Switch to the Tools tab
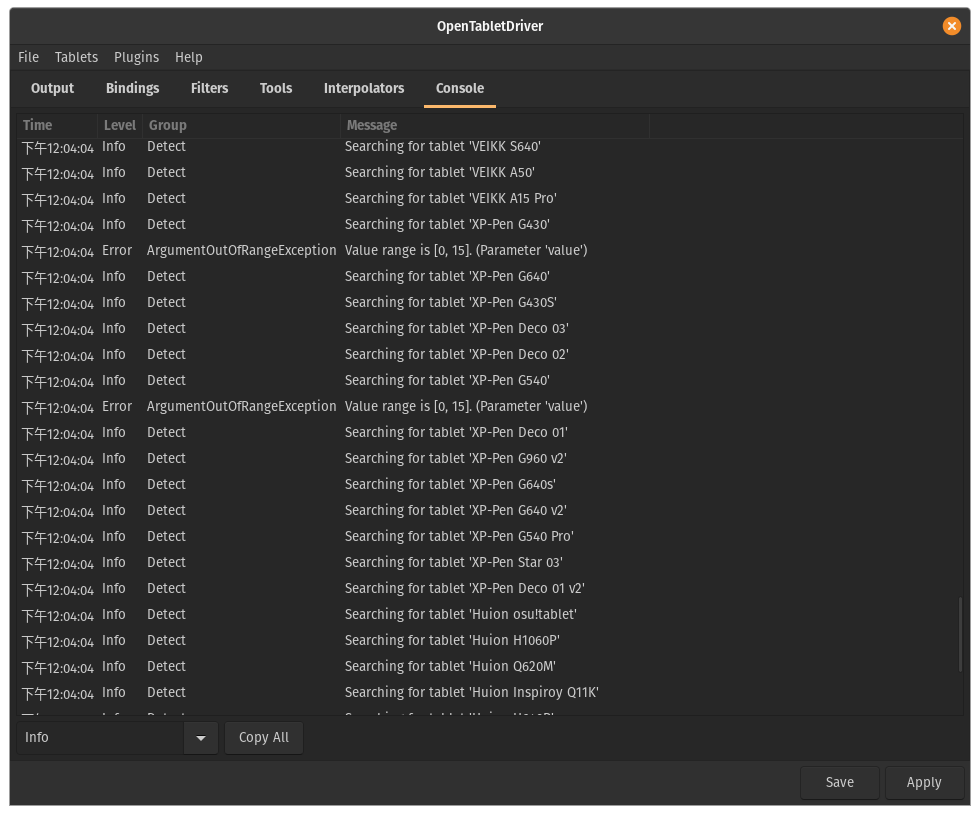 pyautogui.click(x=276, y=88)
